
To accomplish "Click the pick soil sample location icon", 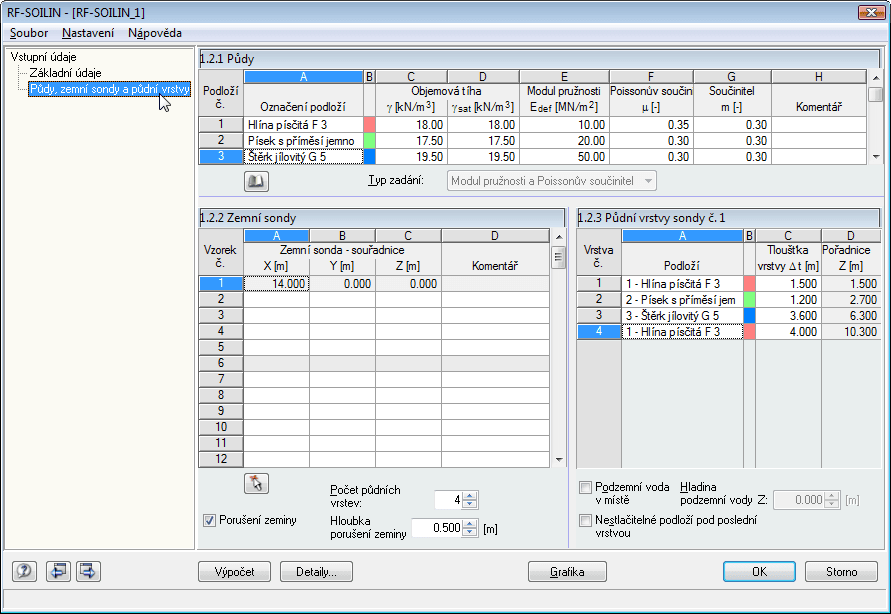I will pyautogui.click(x=256, y=483).
